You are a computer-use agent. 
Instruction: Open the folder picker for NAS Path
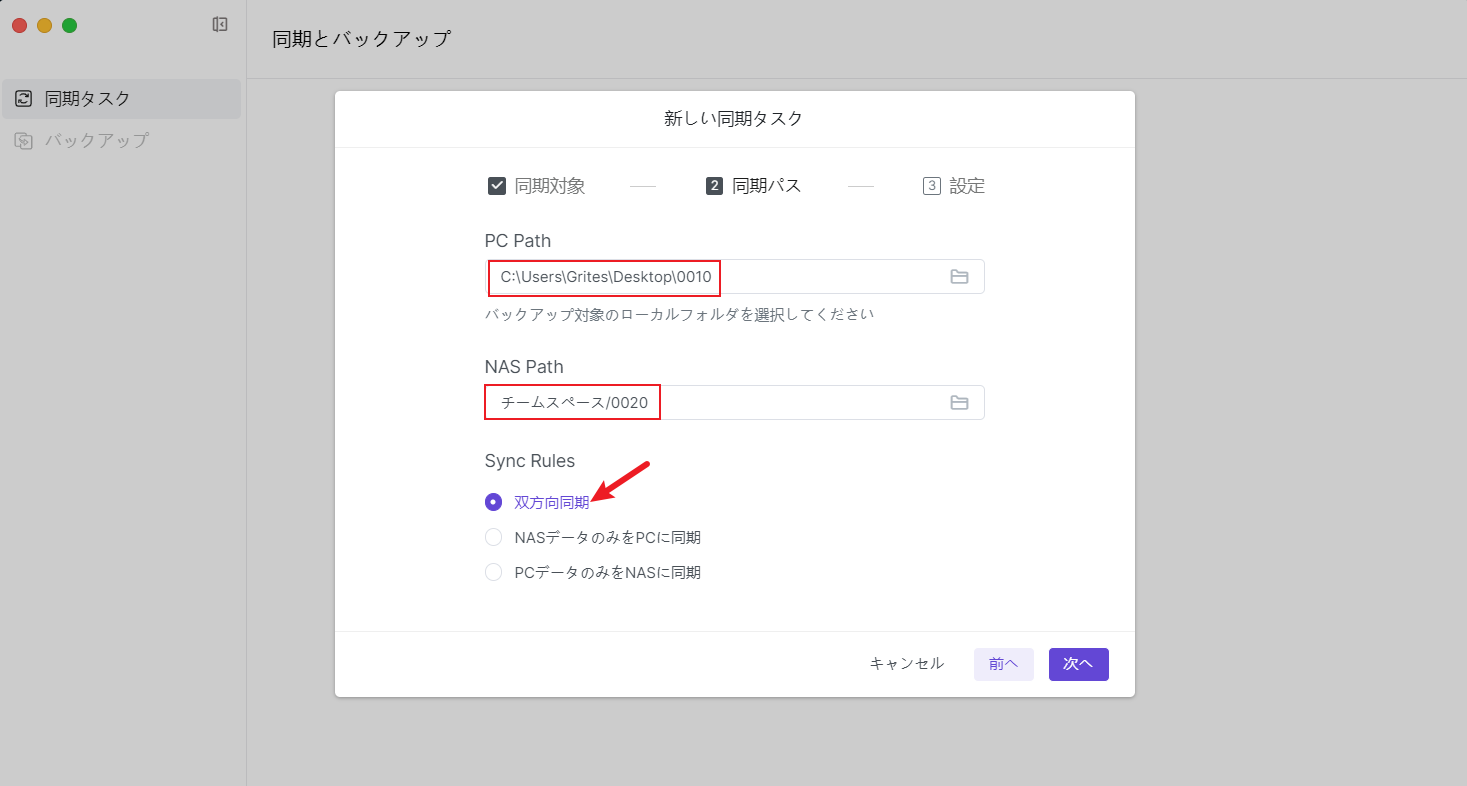click(959, 403)
